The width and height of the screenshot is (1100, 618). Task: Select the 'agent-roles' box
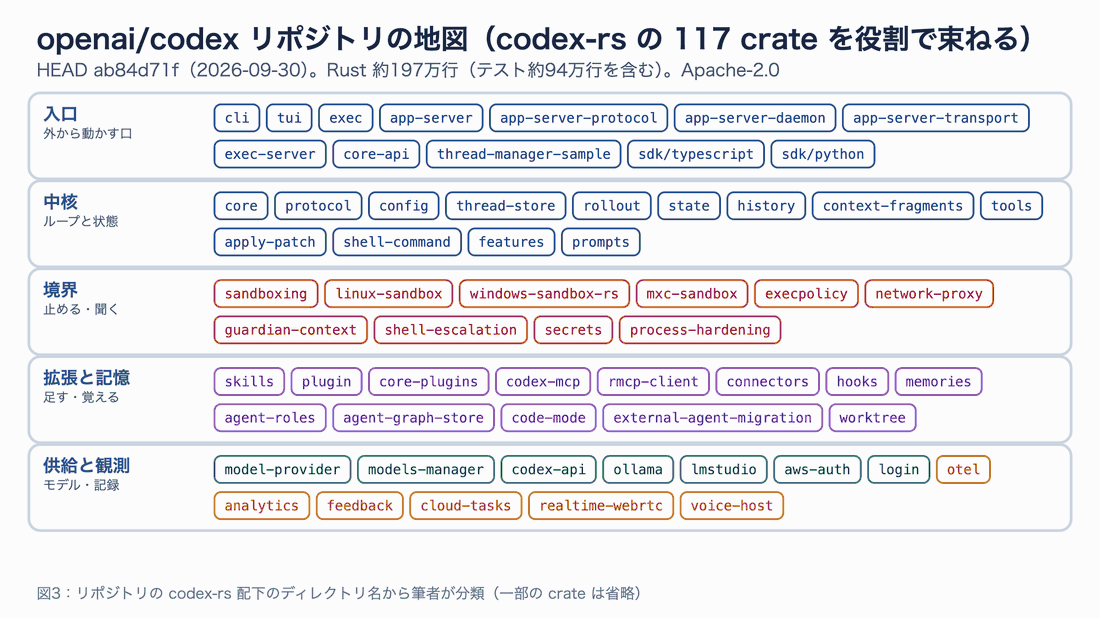pyautogui.click(x=270, y=418)
